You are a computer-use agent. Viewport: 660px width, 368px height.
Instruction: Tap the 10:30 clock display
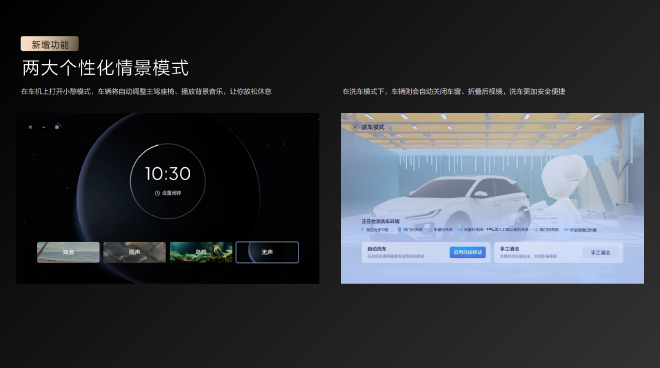[x=168, y=173]
